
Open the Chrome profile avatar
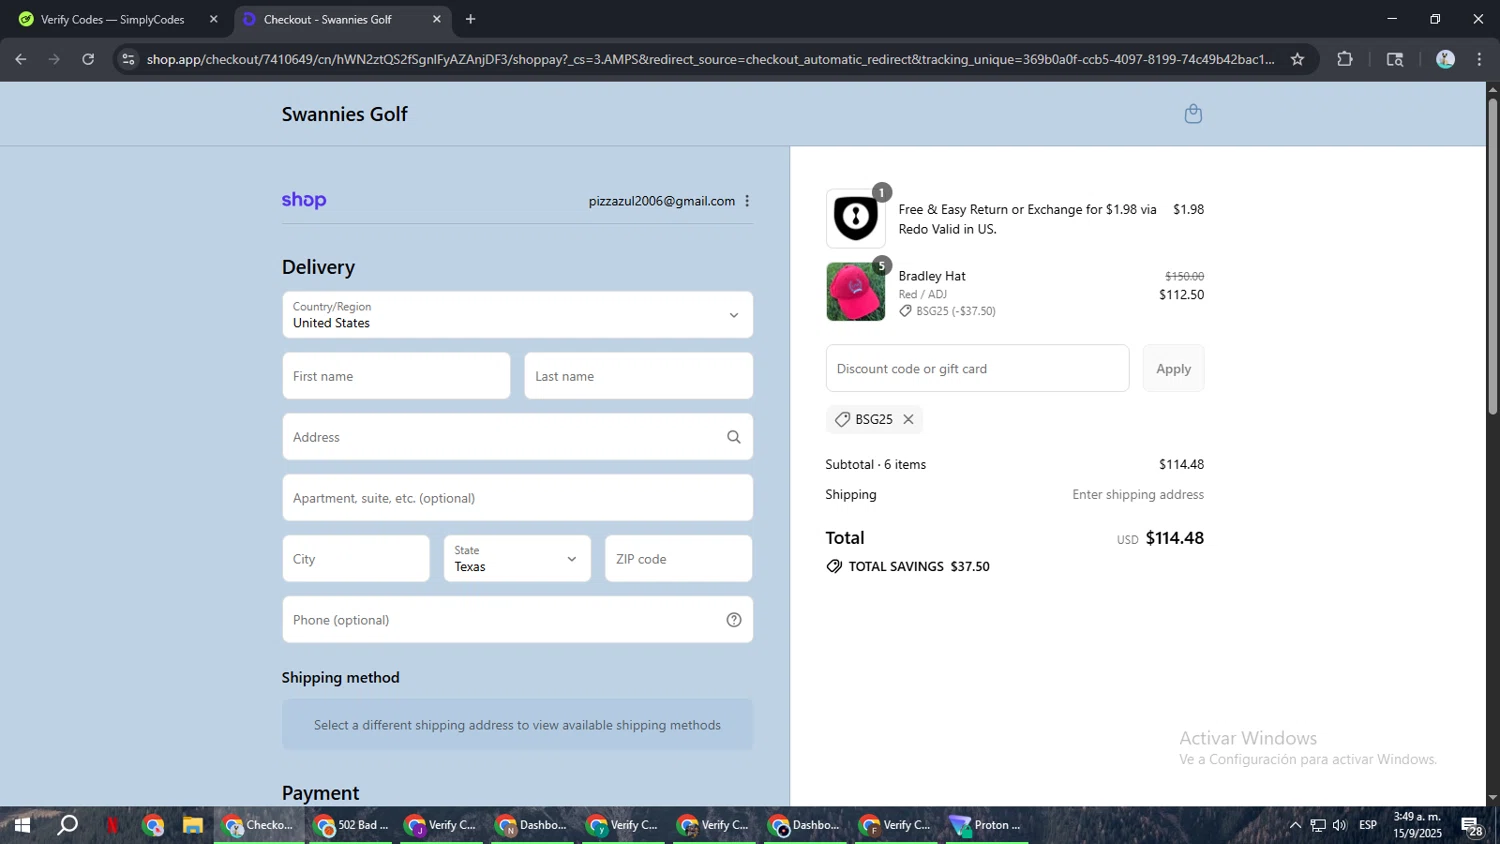click(x=1445, y=59)
